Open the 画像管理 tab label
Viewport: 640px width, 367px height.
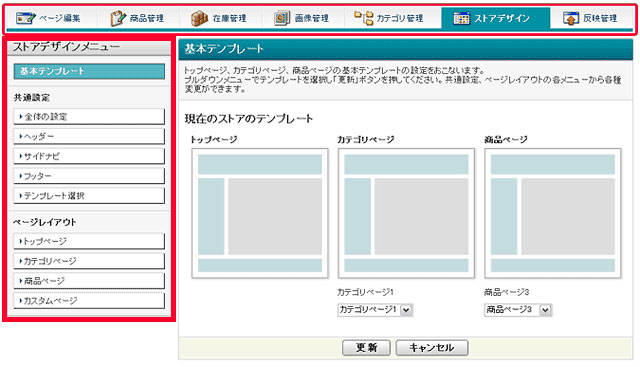(312, 18)
